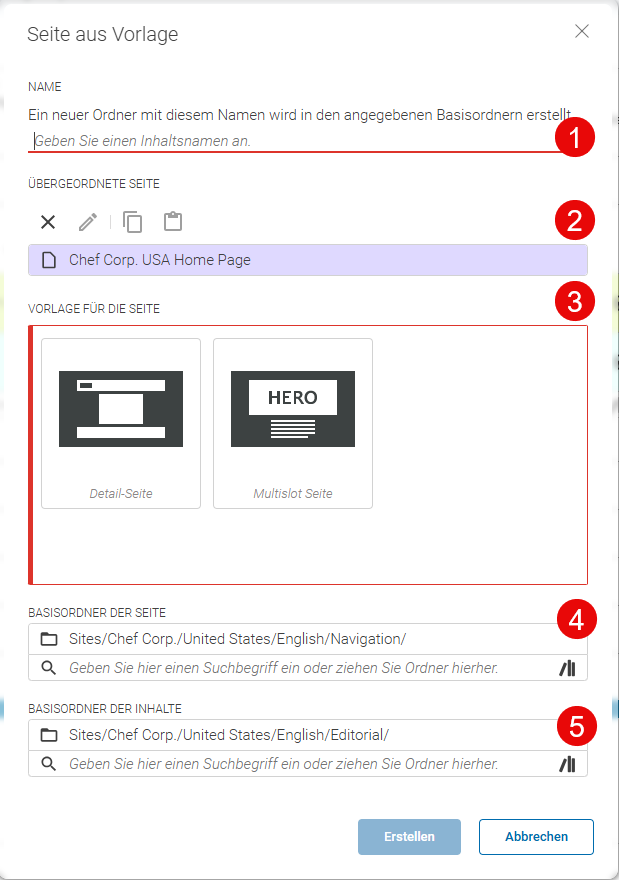Click folder icon beside Navigation path

coord(49,639)
